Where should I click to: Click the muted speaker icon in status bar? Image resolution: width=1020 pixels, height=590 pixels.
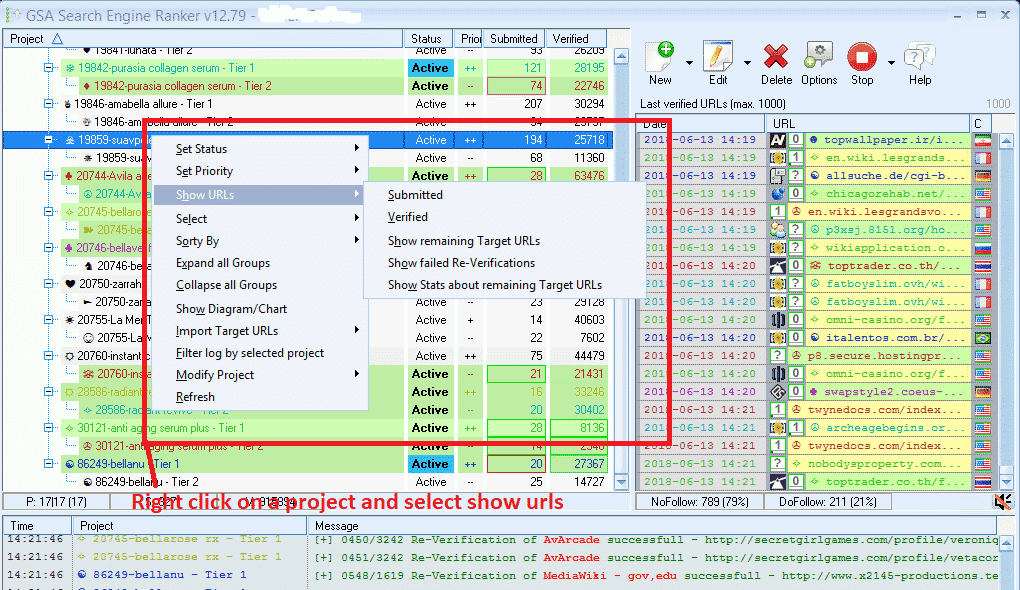1003,502
